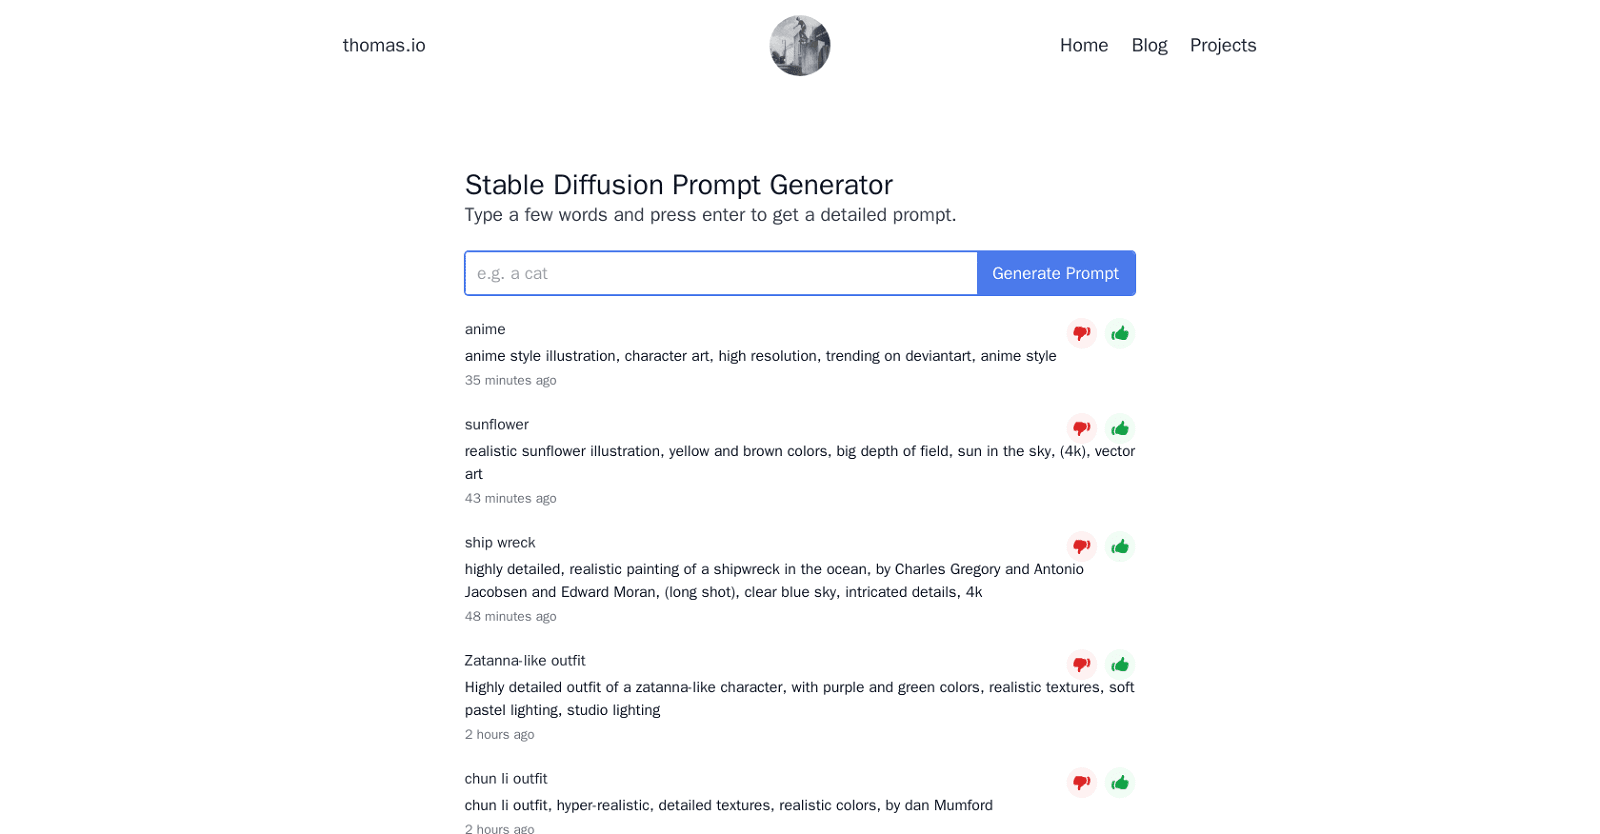Click the 48 minutes ago timestamp
The width and height of the screenshot is (1600, 834).
coord(510,616)
